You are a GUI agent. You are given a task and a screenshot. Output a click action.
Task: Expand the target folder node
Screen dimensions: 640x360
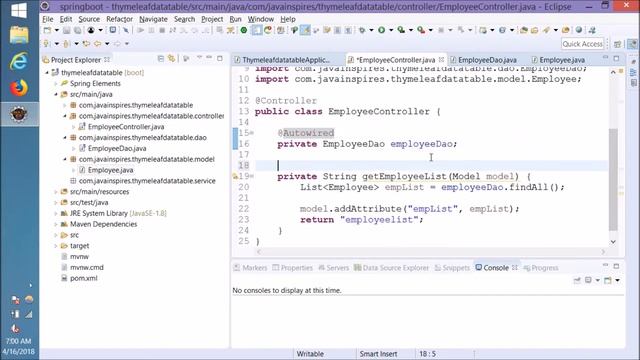[56, 246]
